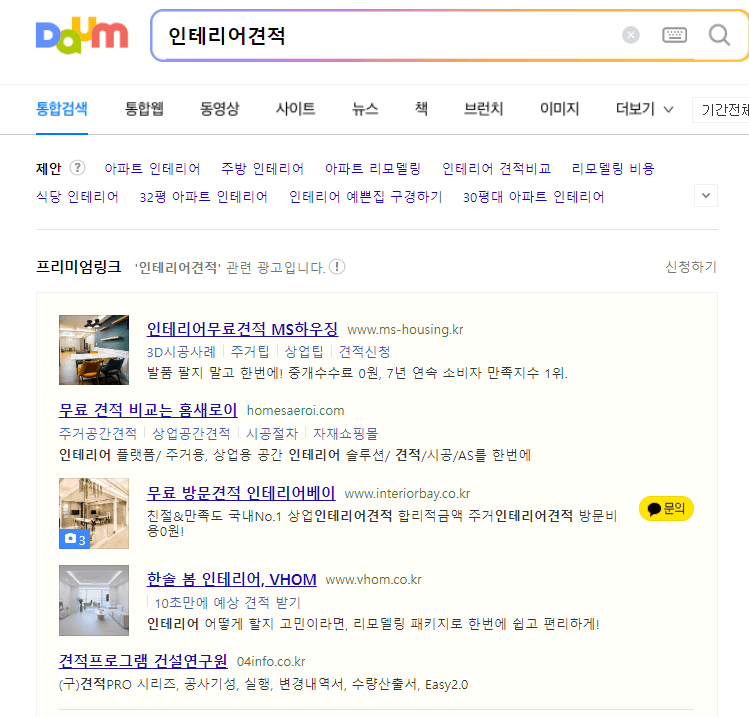Open 3D시공사례 sublink
Screen dimensions: 749x717
coord(181,352)
